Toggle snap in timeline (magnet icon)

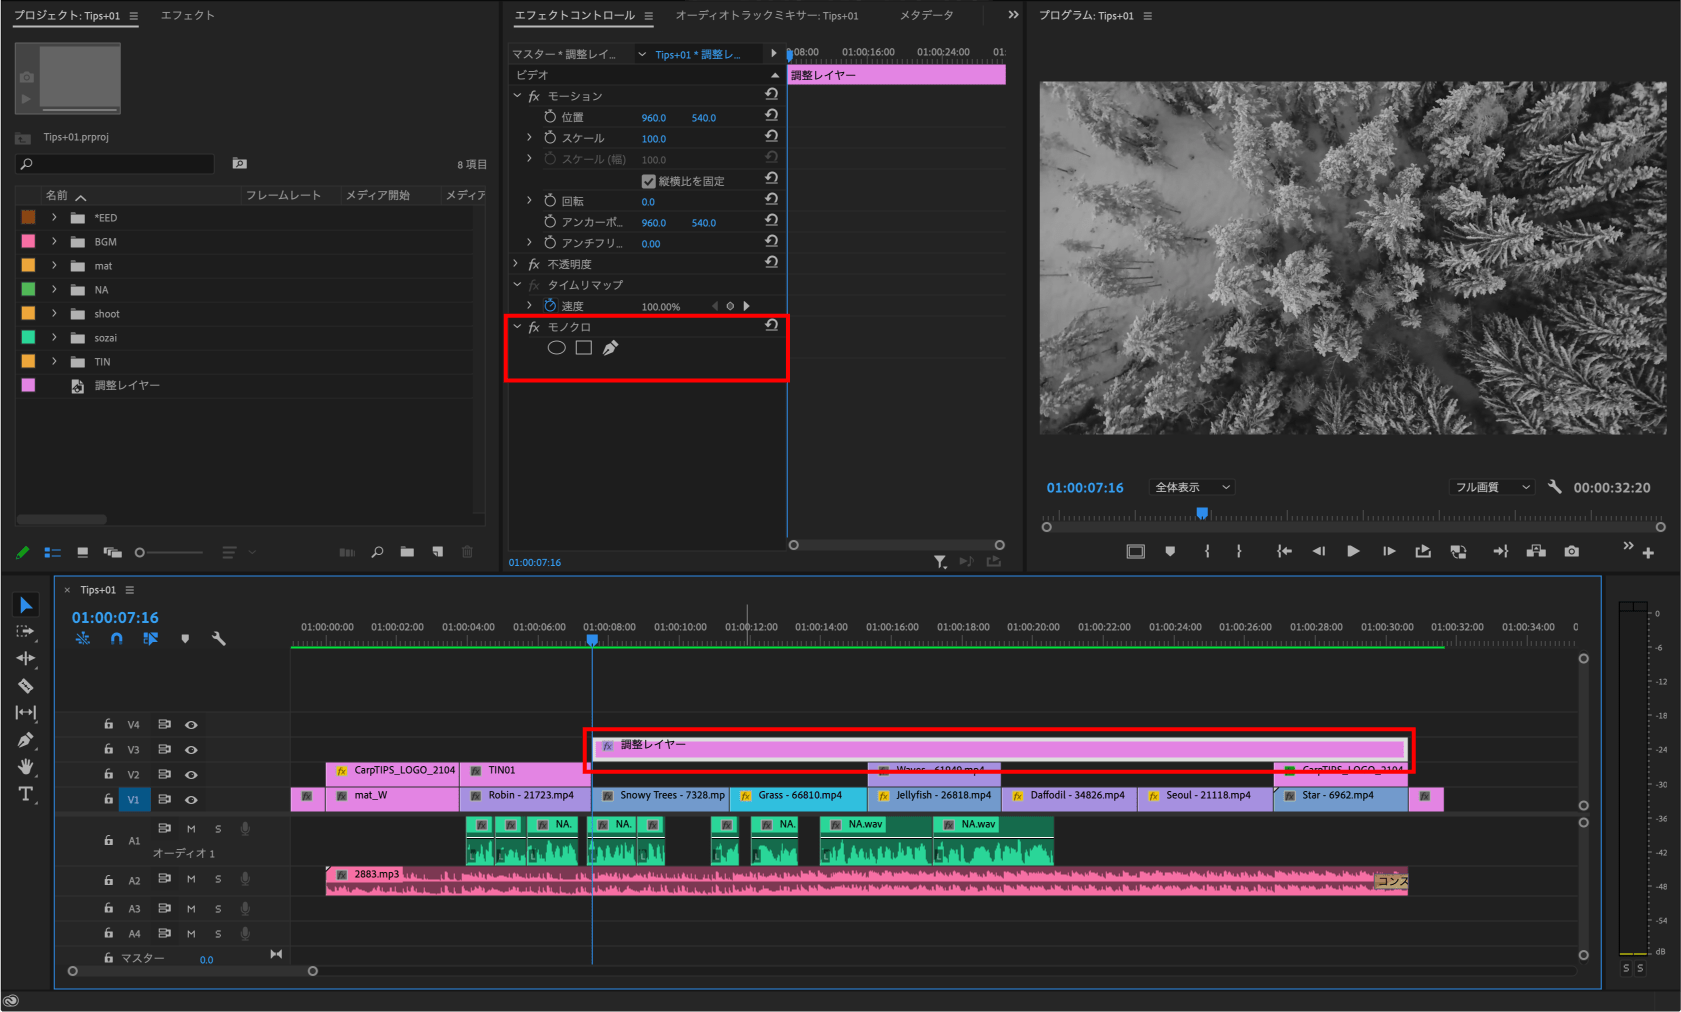coord(117,638)
